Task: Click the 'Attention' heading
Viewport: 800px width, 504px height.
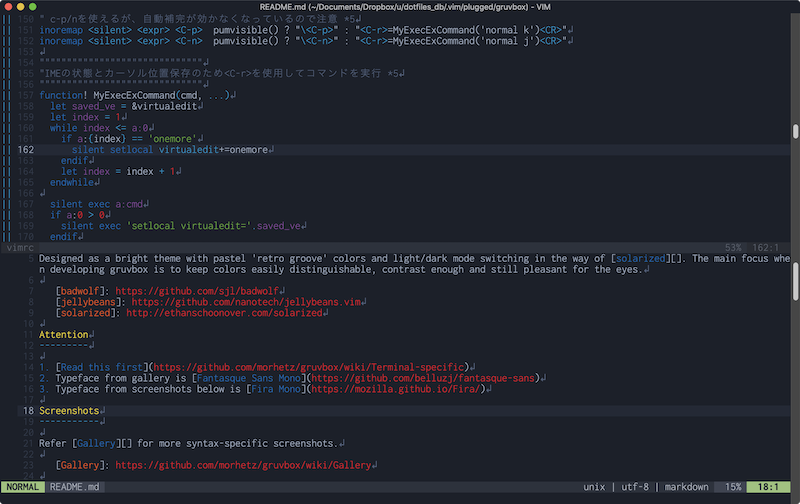Action: click(x=64, y=335)
